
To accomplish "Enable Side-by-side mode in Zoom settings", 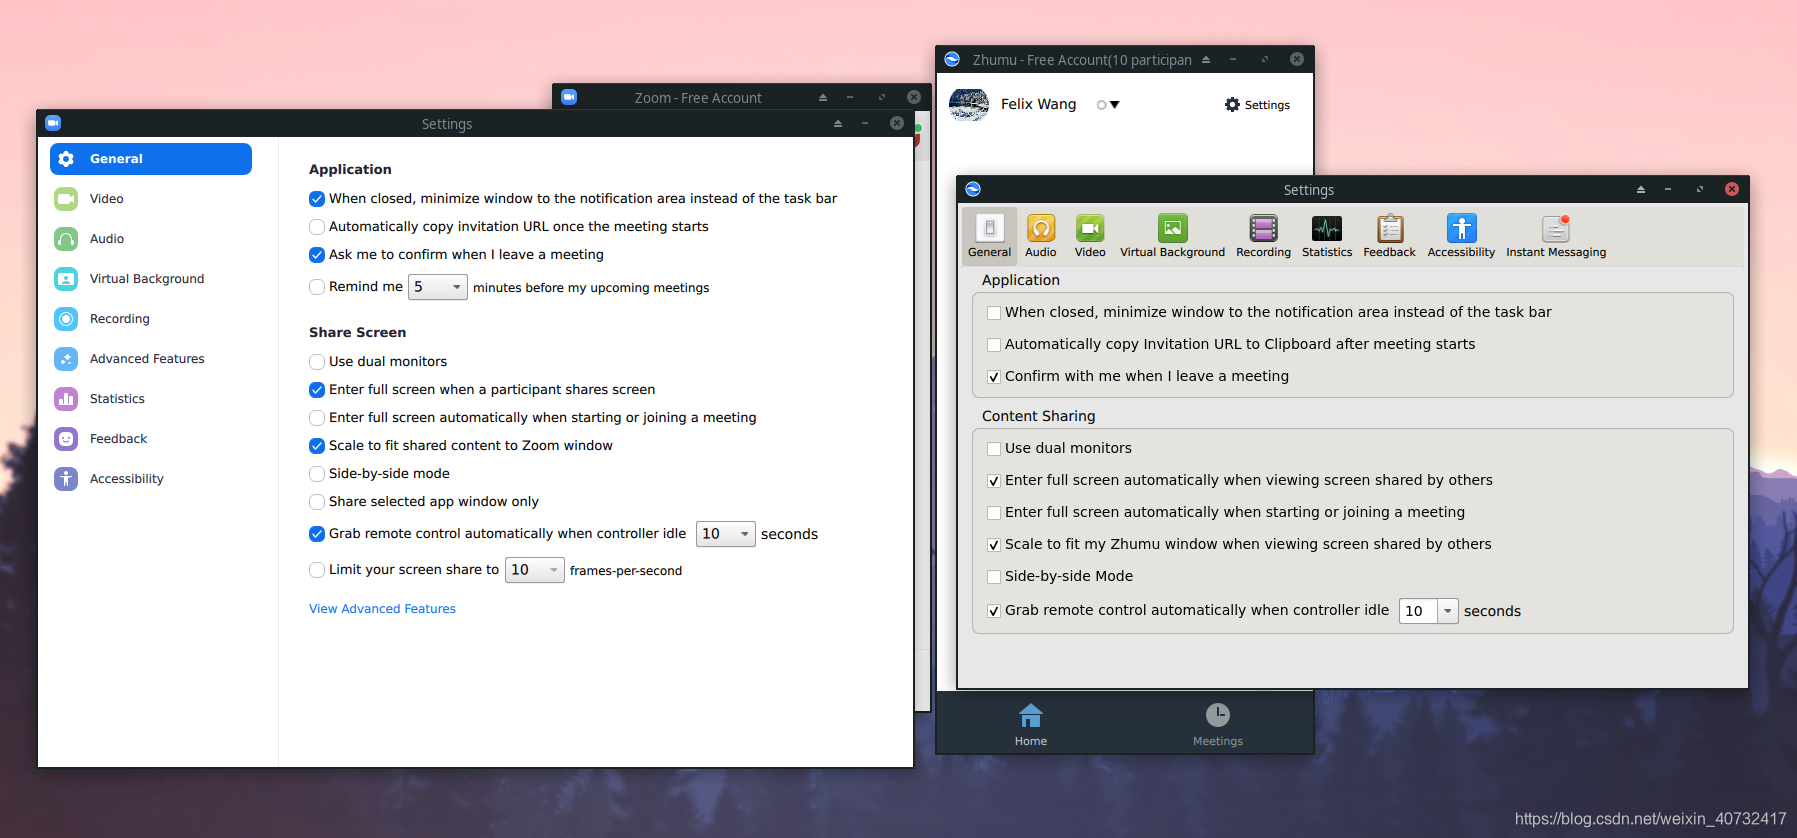I will (x=317, y=474).
